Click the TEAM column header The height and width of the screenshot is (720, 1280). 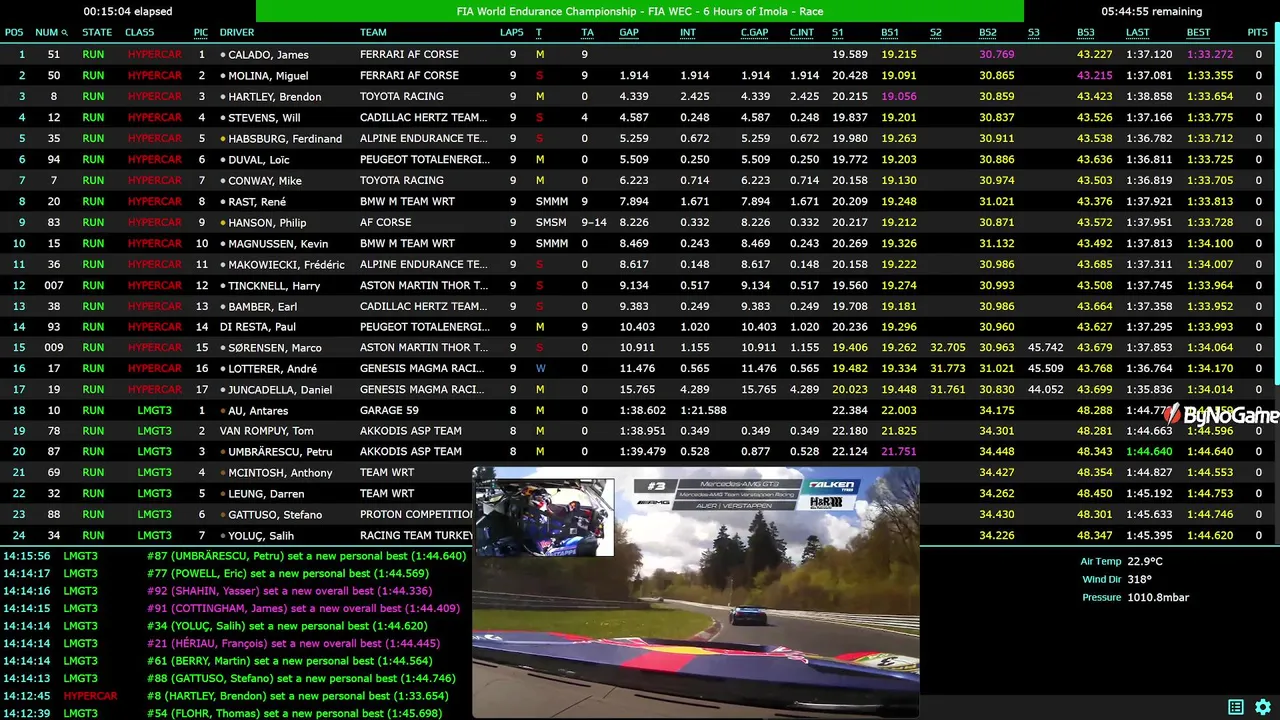click(x=373, y=33)
